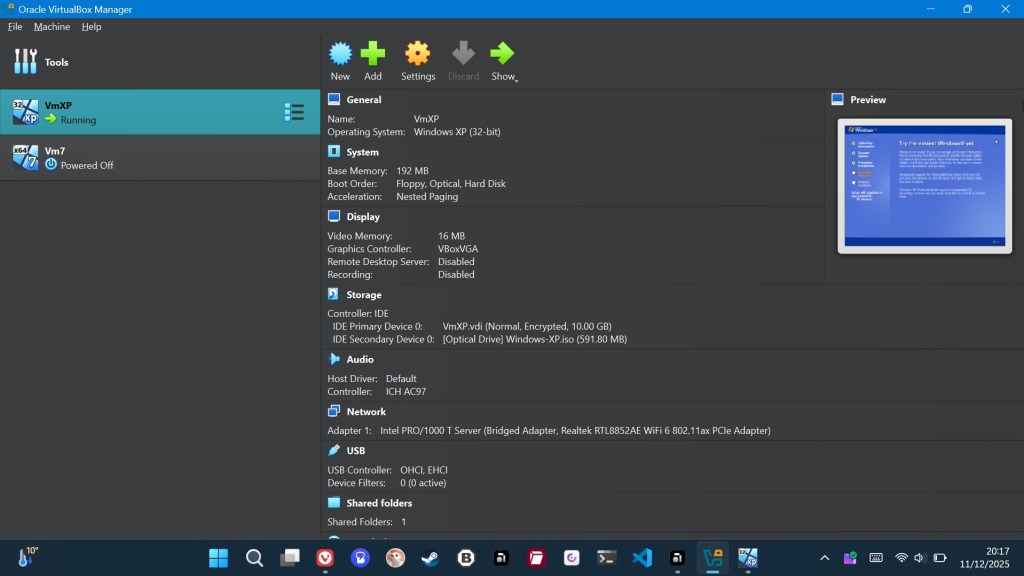Open Settings via the orange gear icon
The height and width of the screenshot is (576, 1024).
coord(418,54)
